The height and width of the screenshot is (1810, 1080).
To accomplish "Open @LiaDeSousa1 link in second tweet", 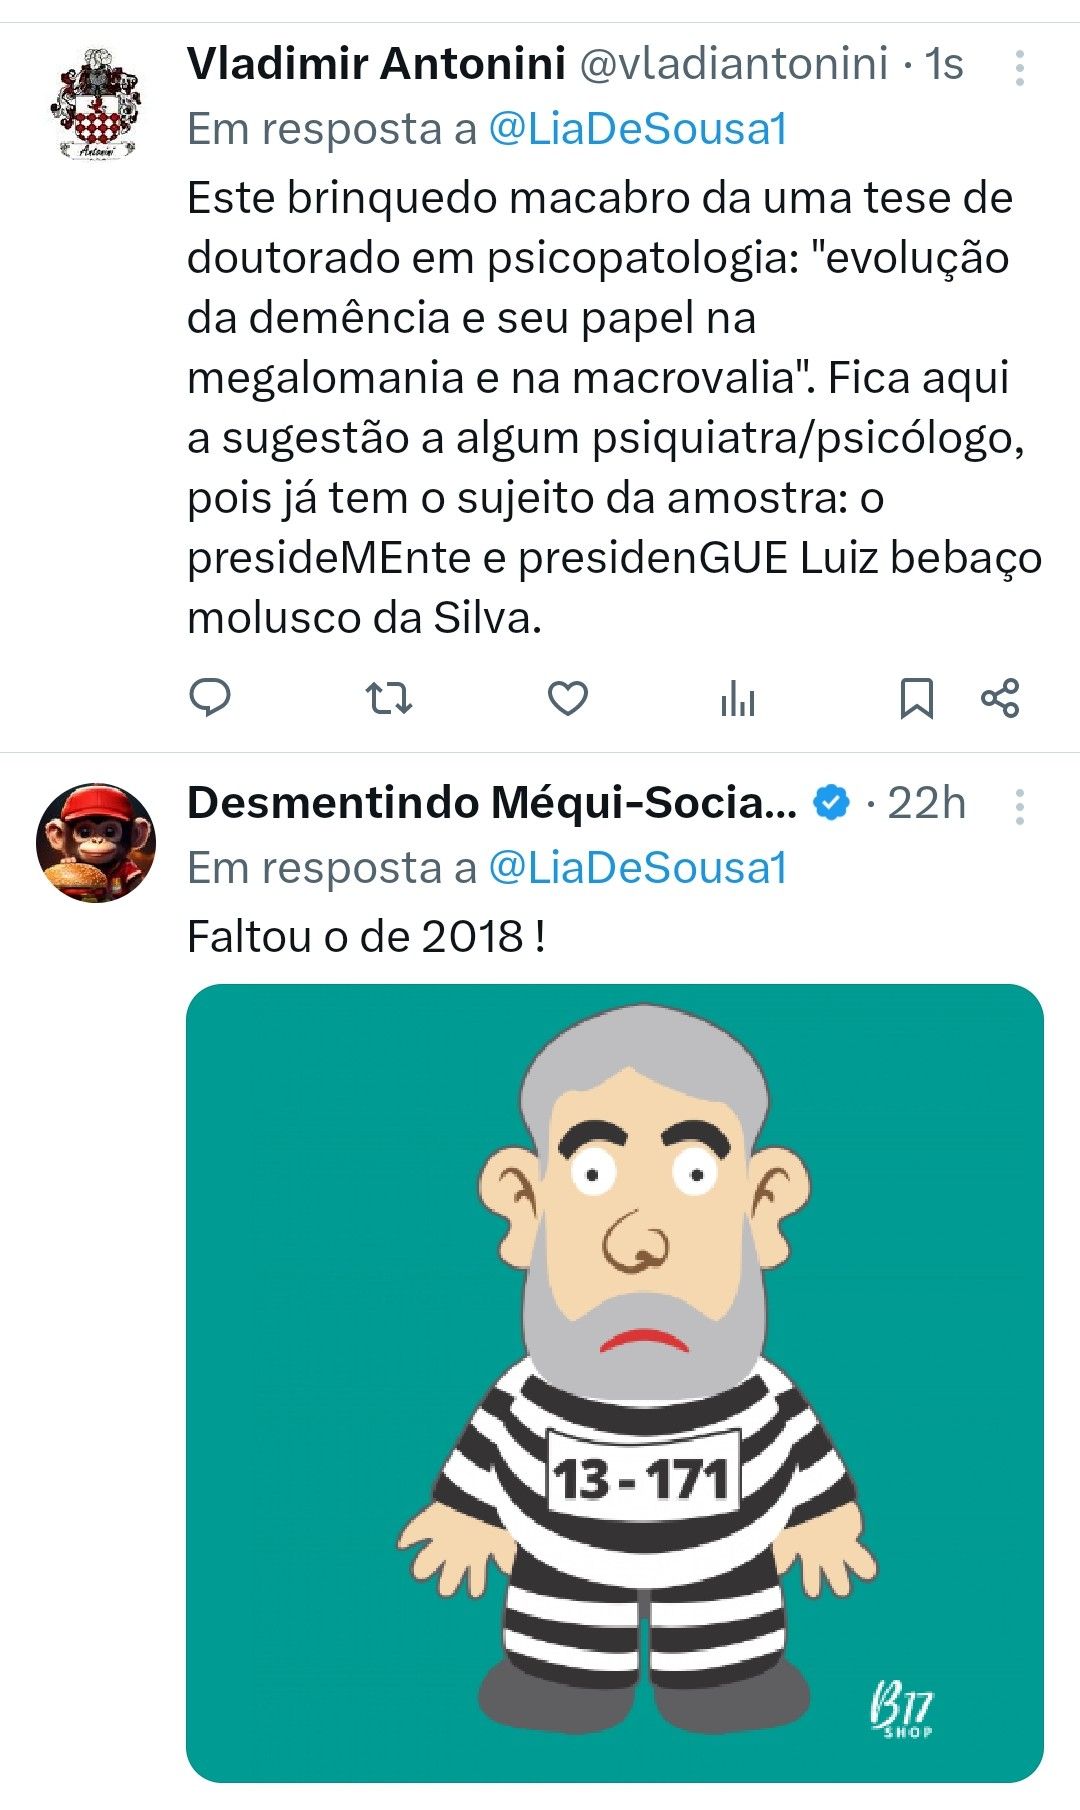I will (x=637, y=868).
